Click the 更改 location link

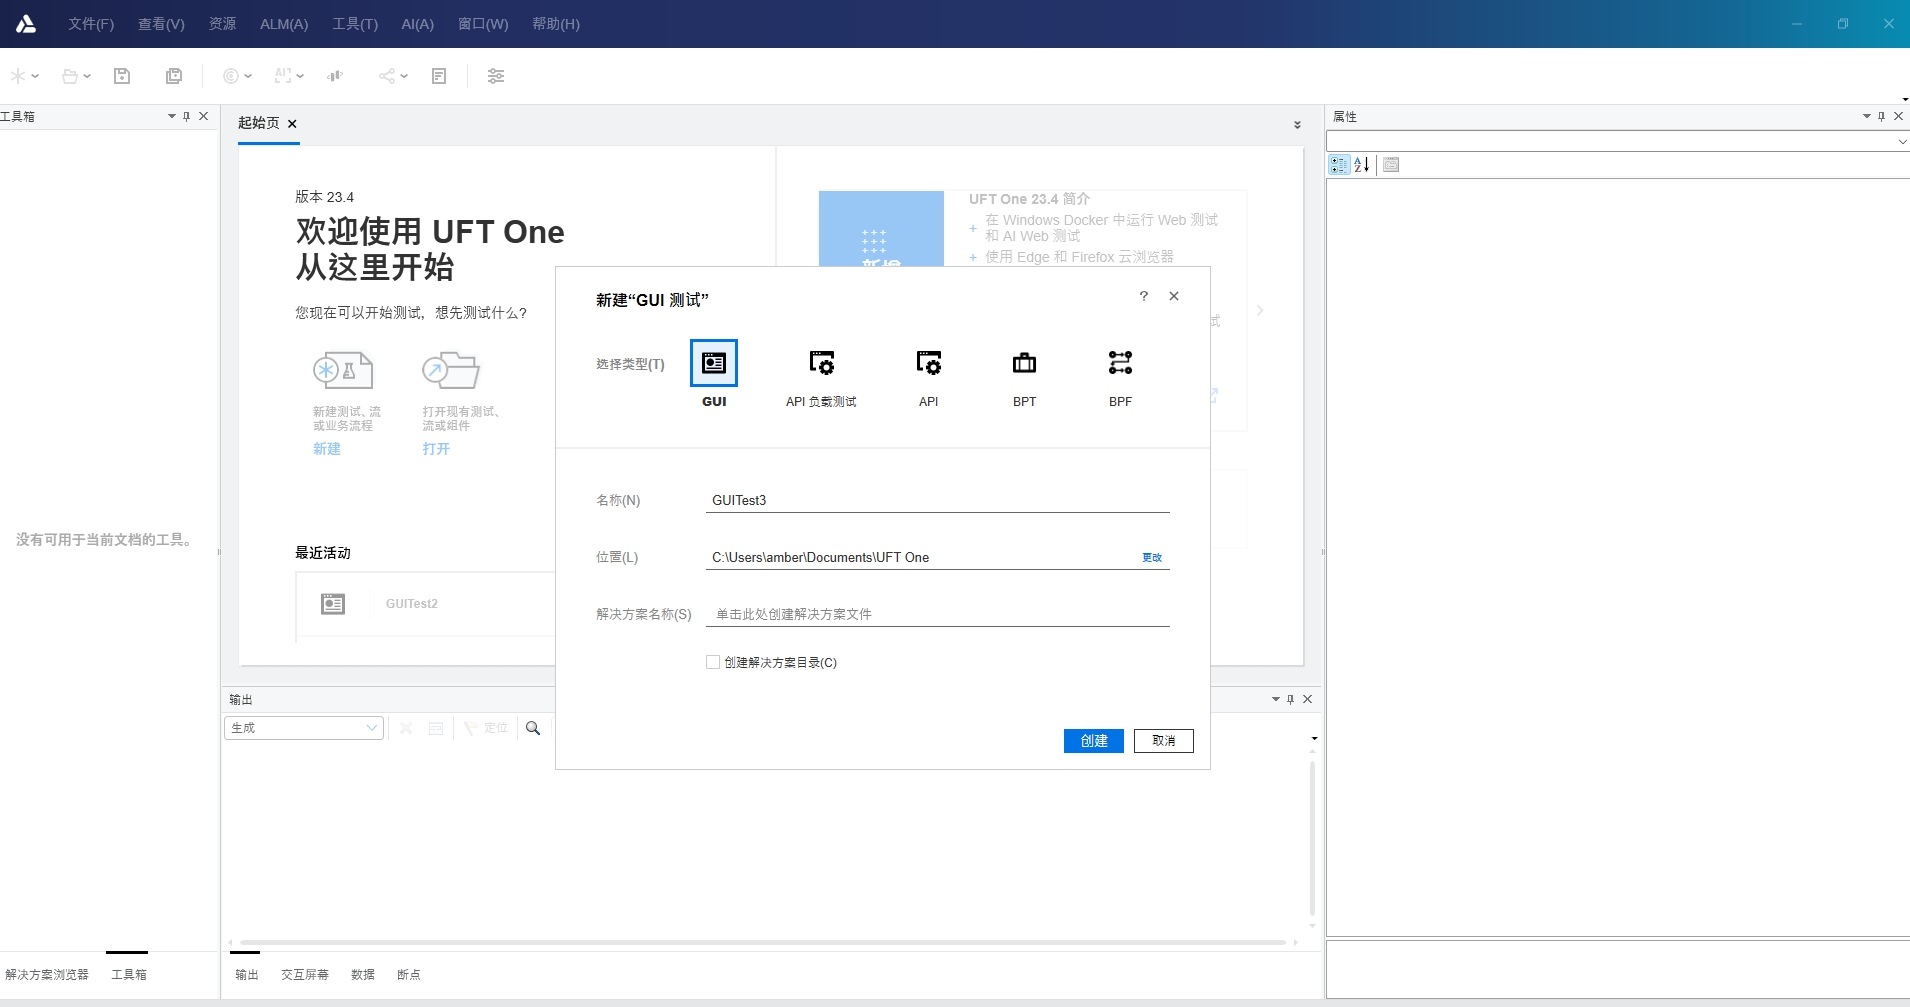1151,558
